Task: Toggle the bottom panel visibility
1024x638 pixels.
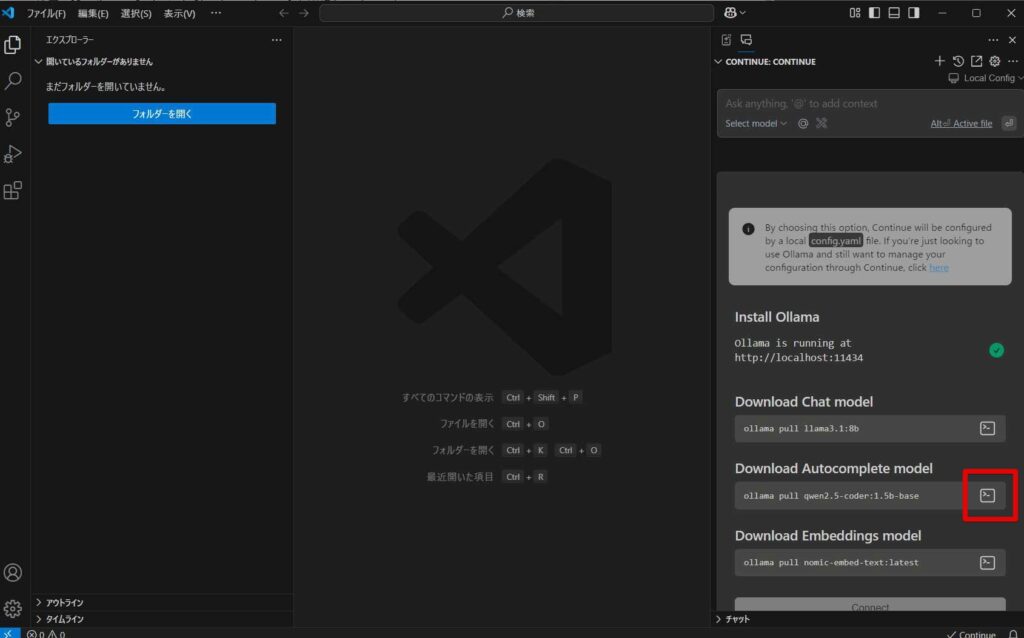Action: tap(892, 12)
